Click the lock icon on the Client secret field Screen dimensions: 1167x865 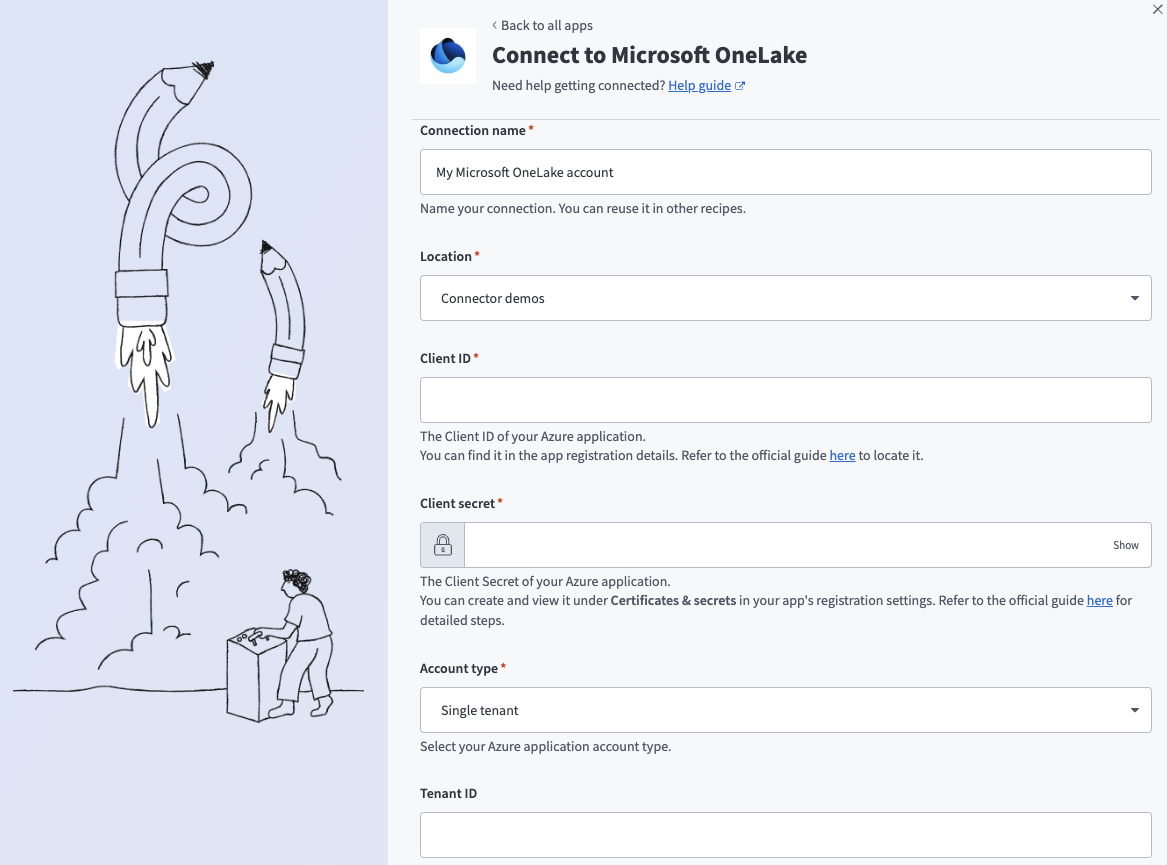pyautogui.click(x=441, y=544)
